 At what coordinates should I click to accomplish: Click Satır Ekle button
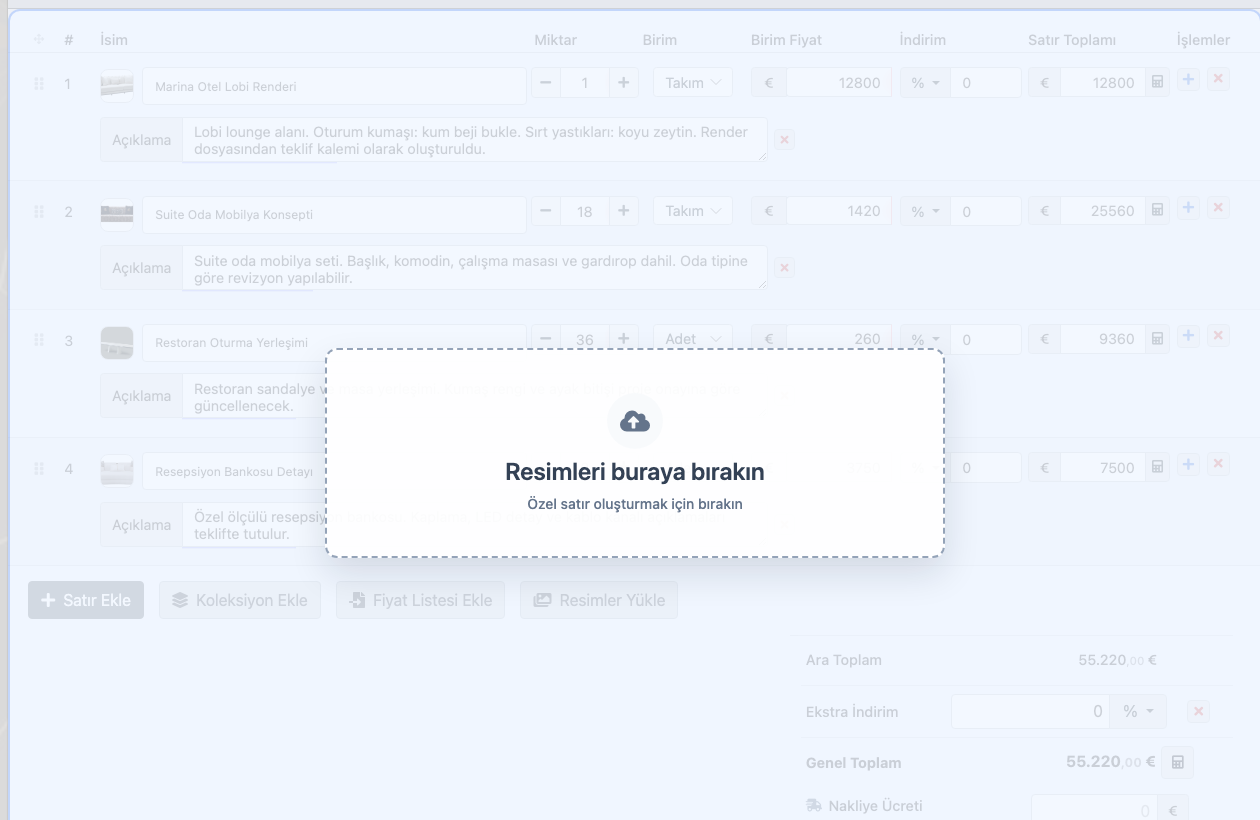(x=86, y=600)
